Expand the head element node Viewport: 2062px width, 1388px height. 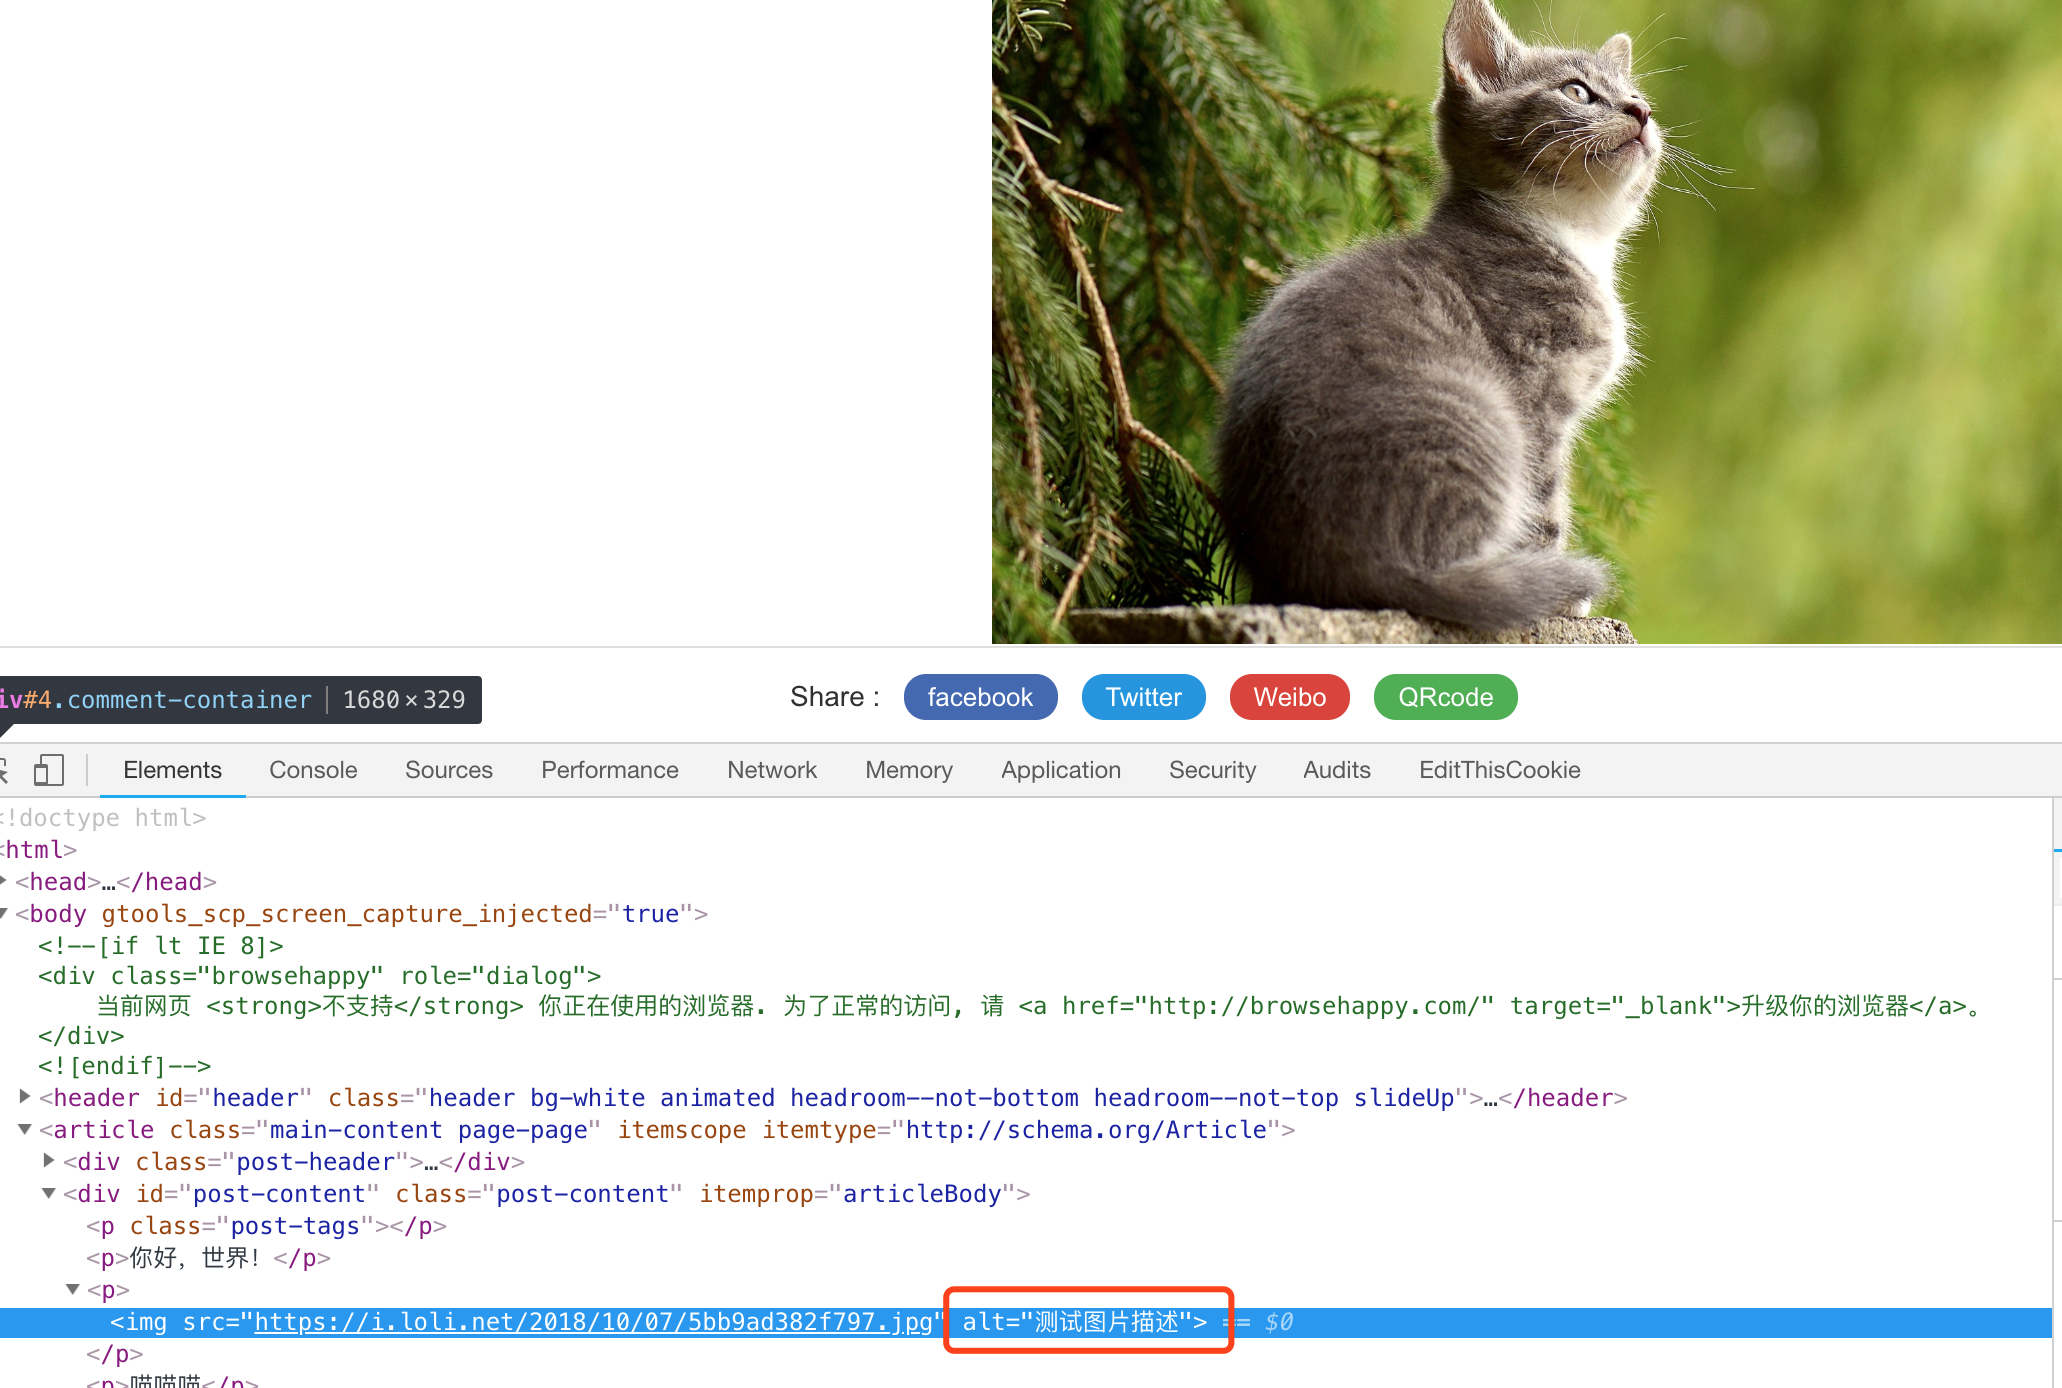point(6,881)
